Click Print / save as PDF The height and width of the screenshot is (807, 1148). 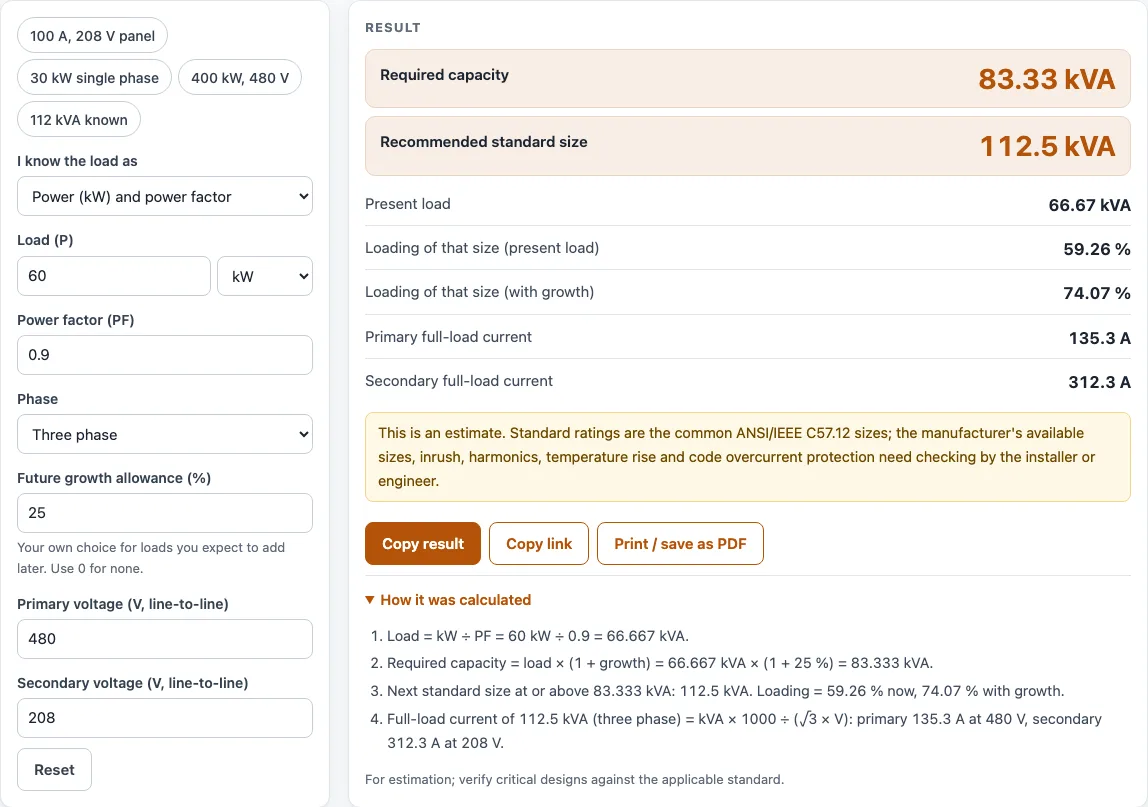pos(680,543)
